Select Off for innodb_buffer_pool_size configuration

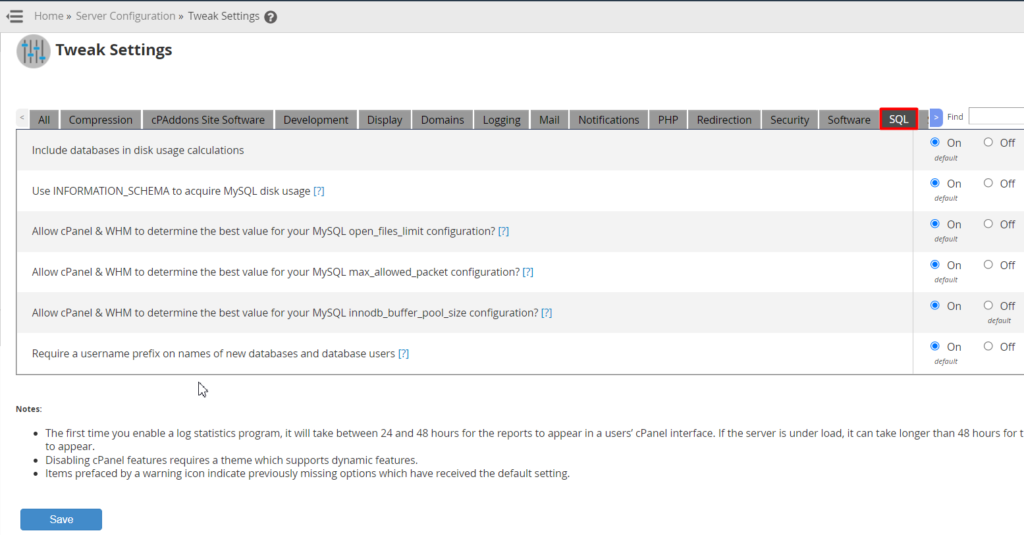pyautogui.click(x=988, y=306)
